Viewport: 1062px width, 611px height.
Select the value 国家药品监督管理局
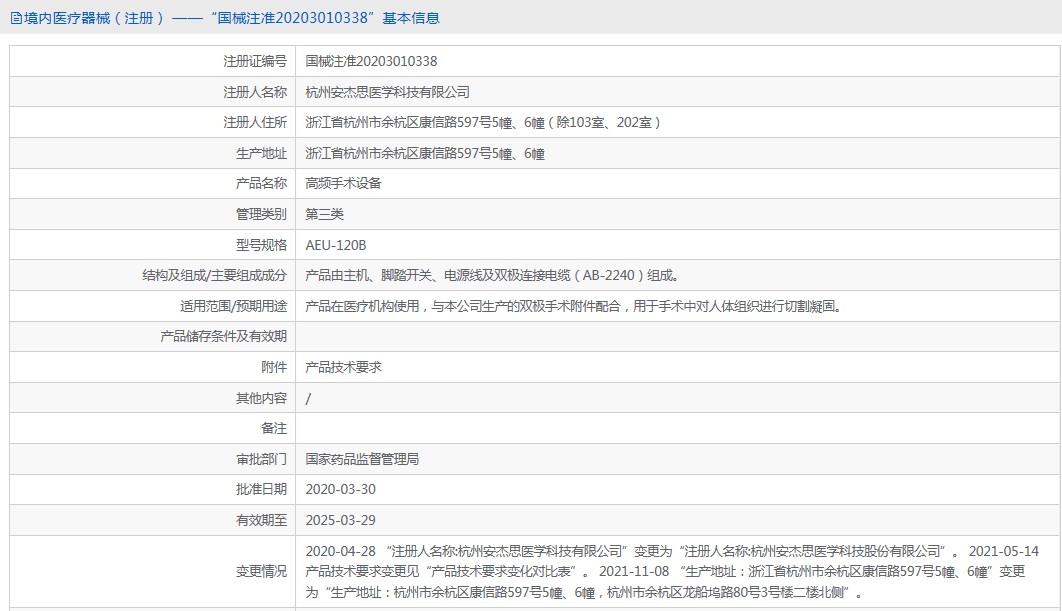coord(362,459)
